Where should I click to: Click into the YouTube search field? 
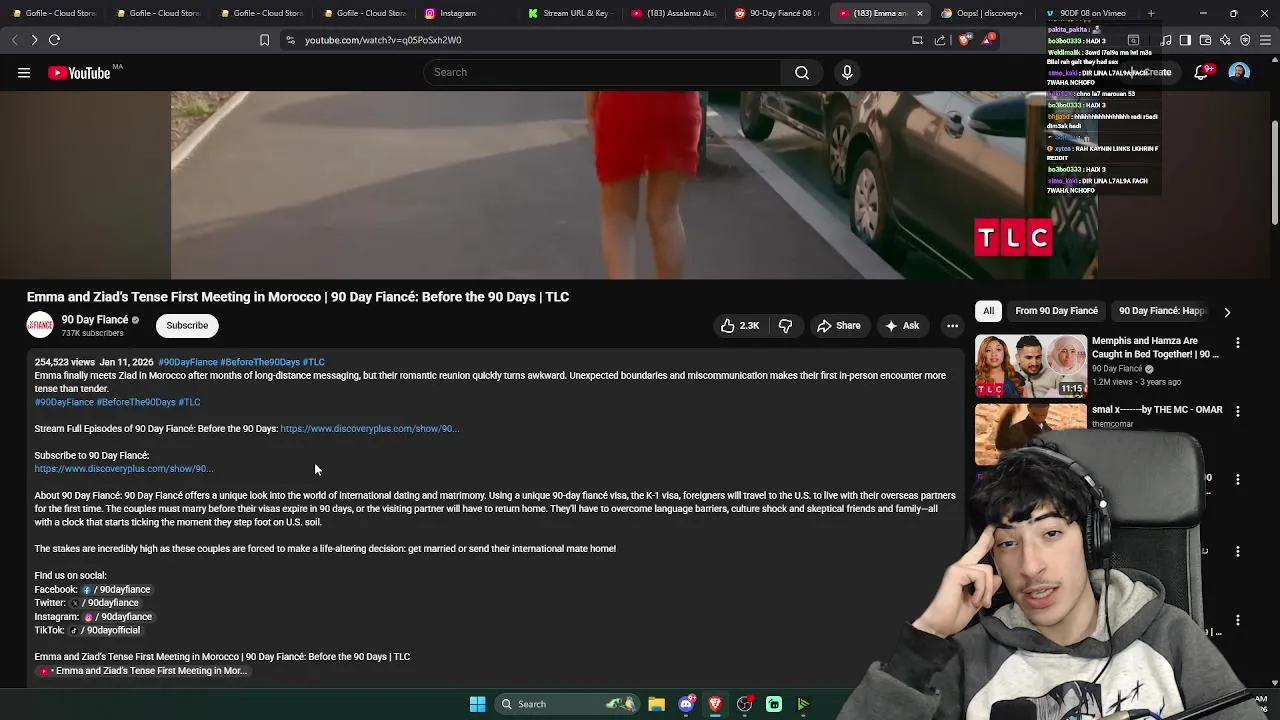[602, 72]
